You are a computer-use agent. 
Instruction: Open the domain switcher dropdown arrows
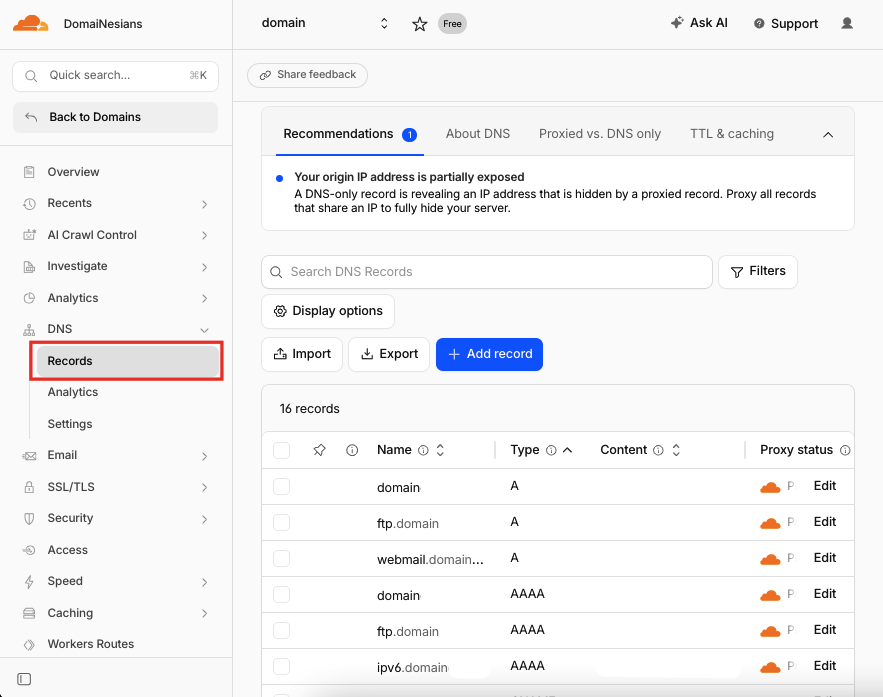[384, 23]
